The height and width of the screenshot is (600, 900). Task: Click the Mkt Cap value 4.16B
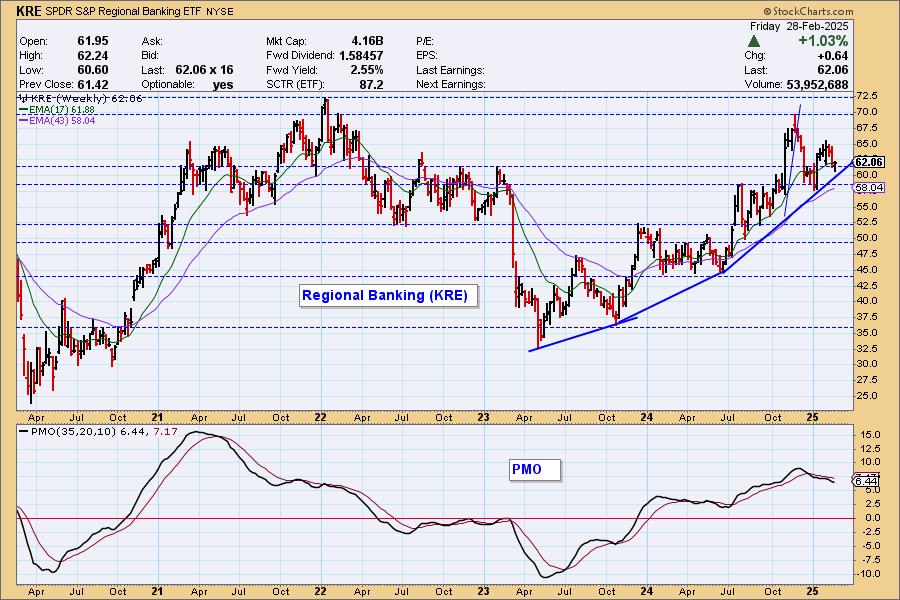[x=367, y=41]
